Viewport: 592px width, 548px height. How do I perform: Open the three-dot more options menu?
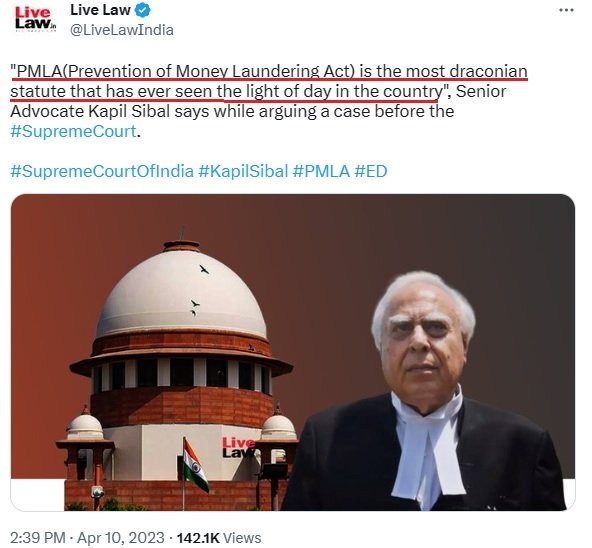[566, 10]
